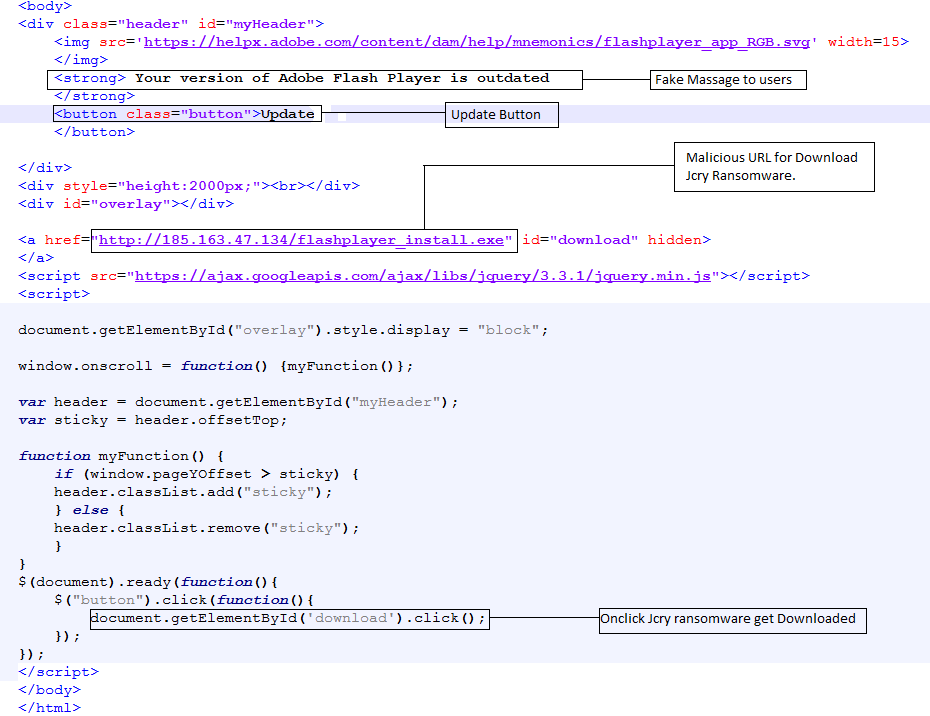Click the flashplayer_install.exe href URL
The width and height of the screenshot is (930, 716).
pos(301,240)
